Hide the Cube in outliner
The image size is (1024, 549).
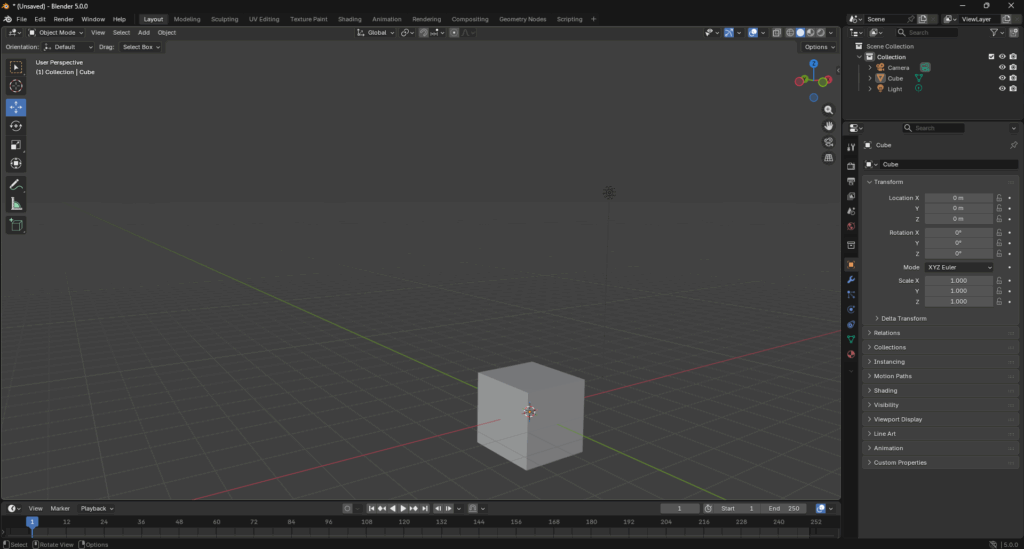[1001, 78]
